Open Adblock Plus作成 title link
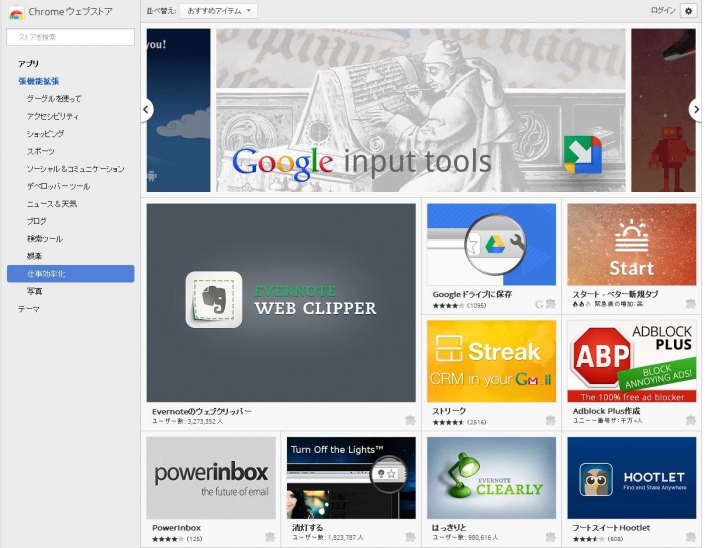Screen dimensions: 705x548 pyautogui.click(x=606, y=411)
